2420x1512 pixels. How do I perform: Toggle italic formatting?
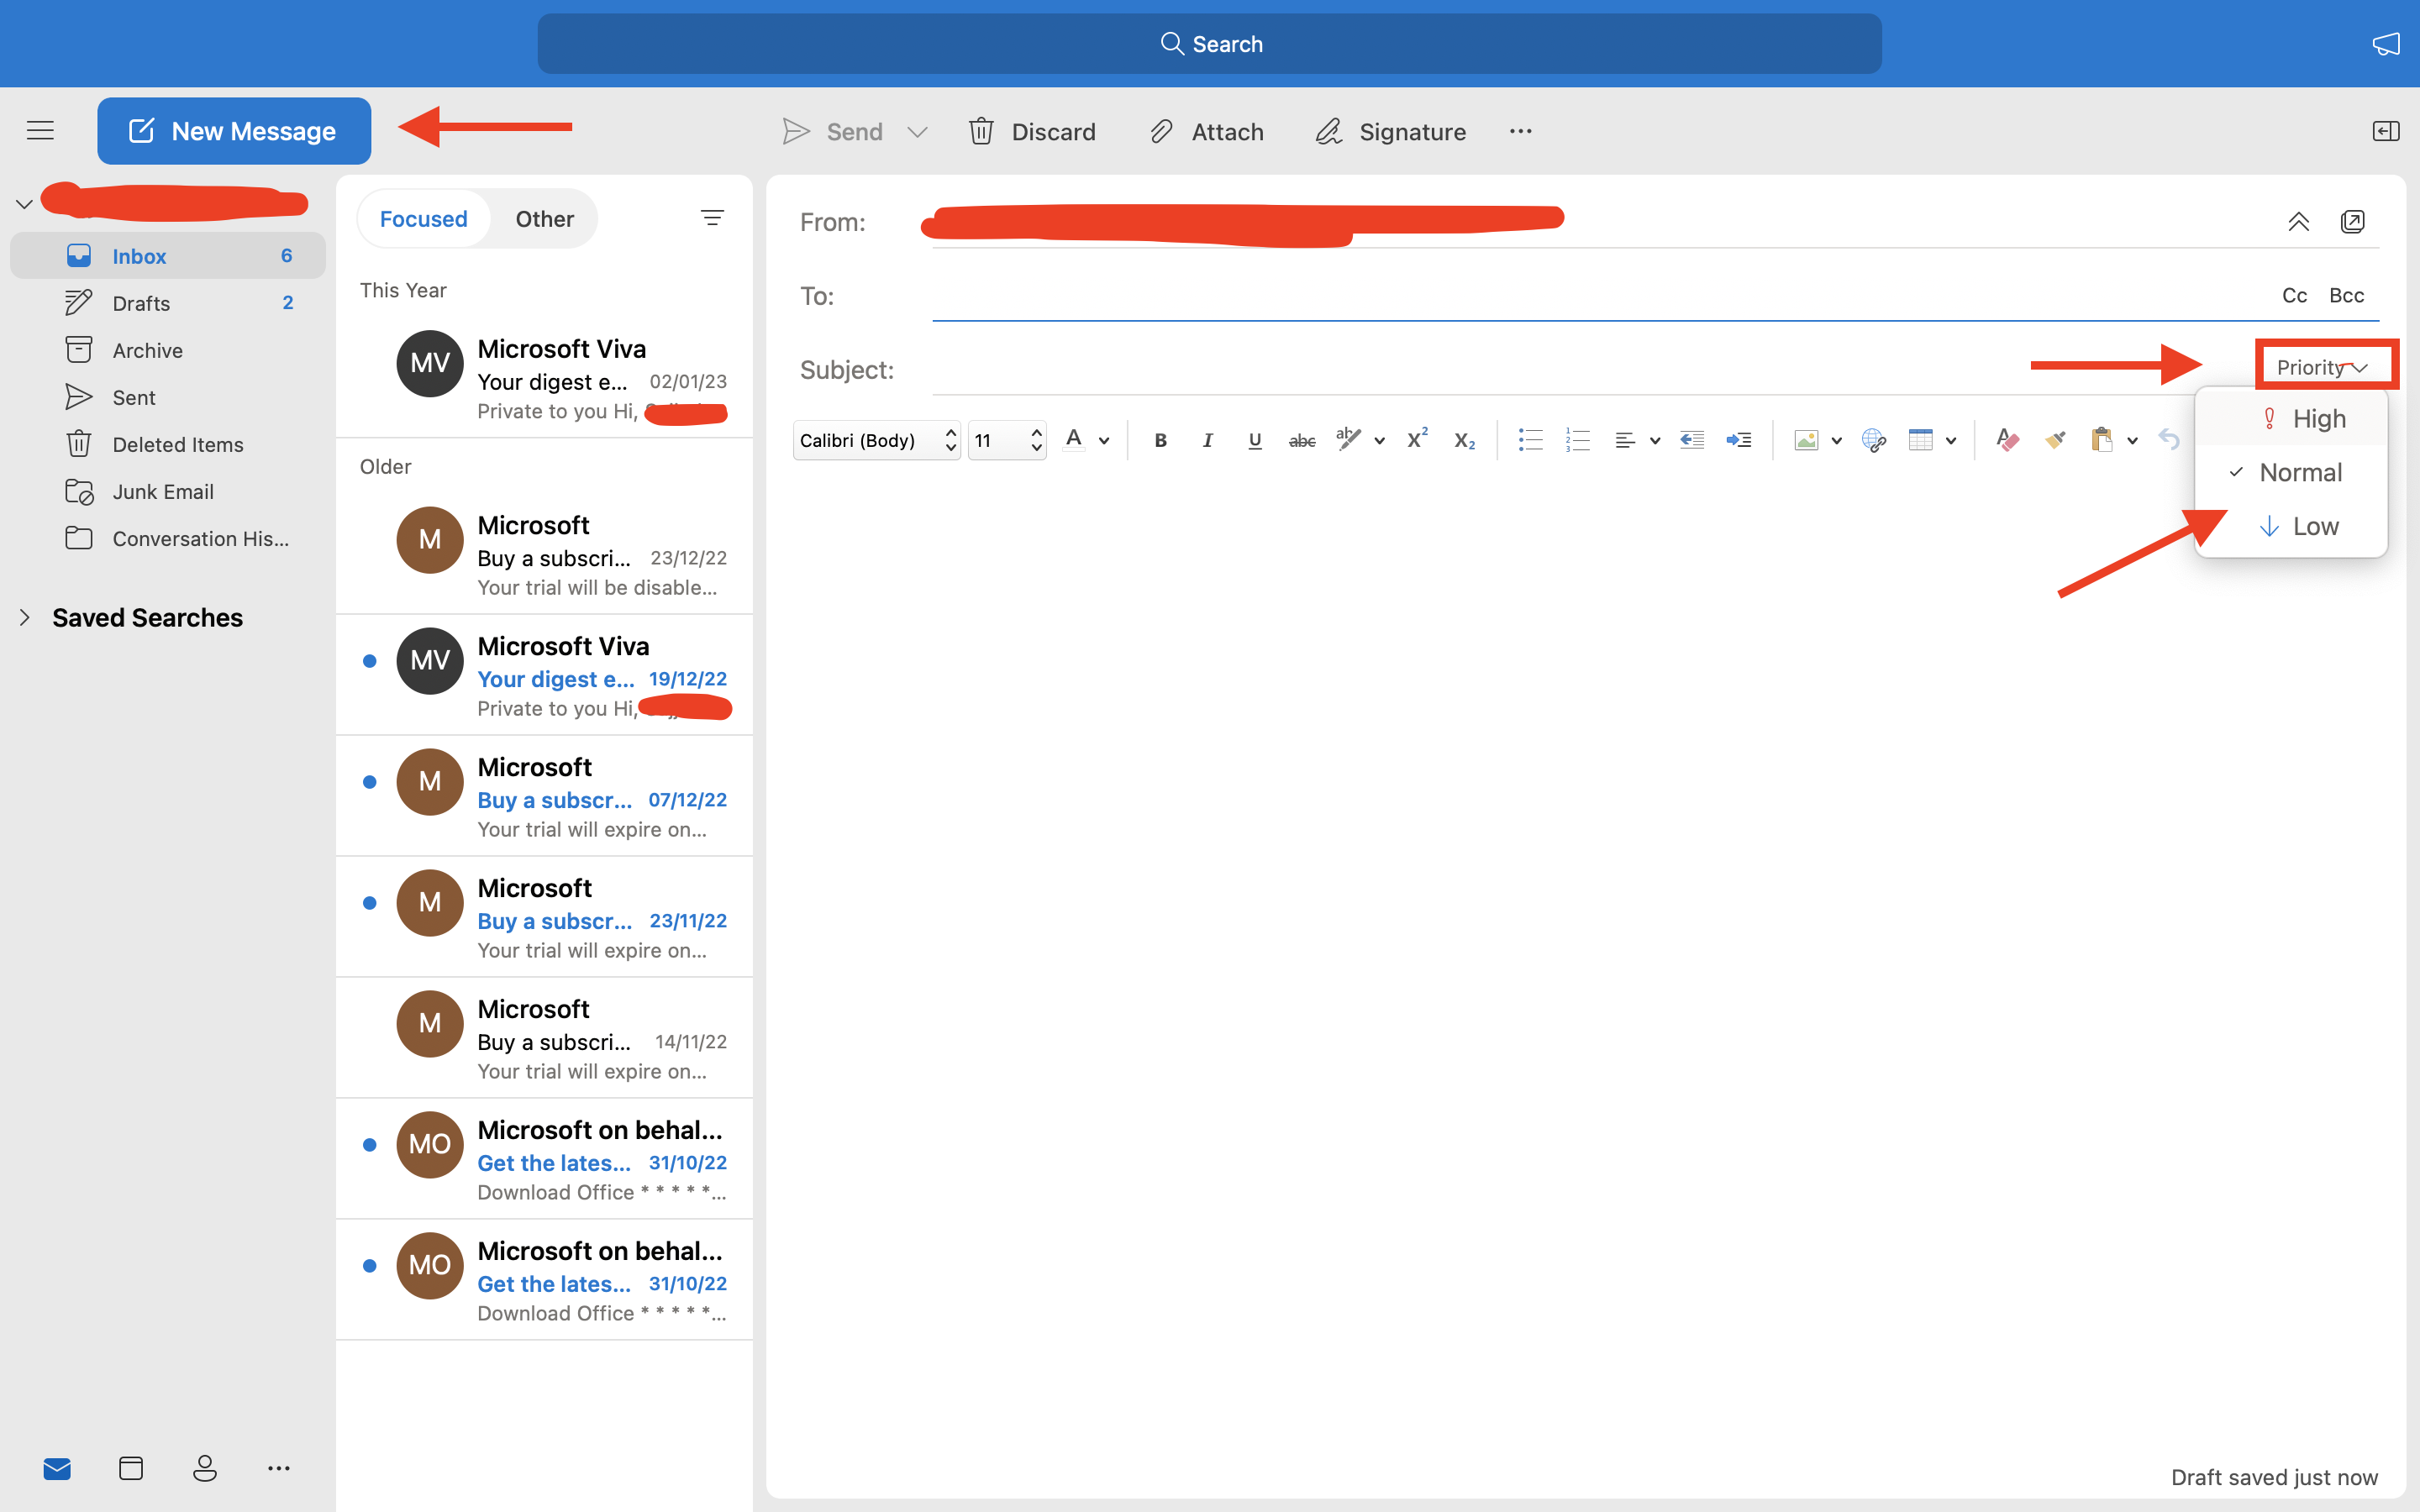pos(1207,440)
